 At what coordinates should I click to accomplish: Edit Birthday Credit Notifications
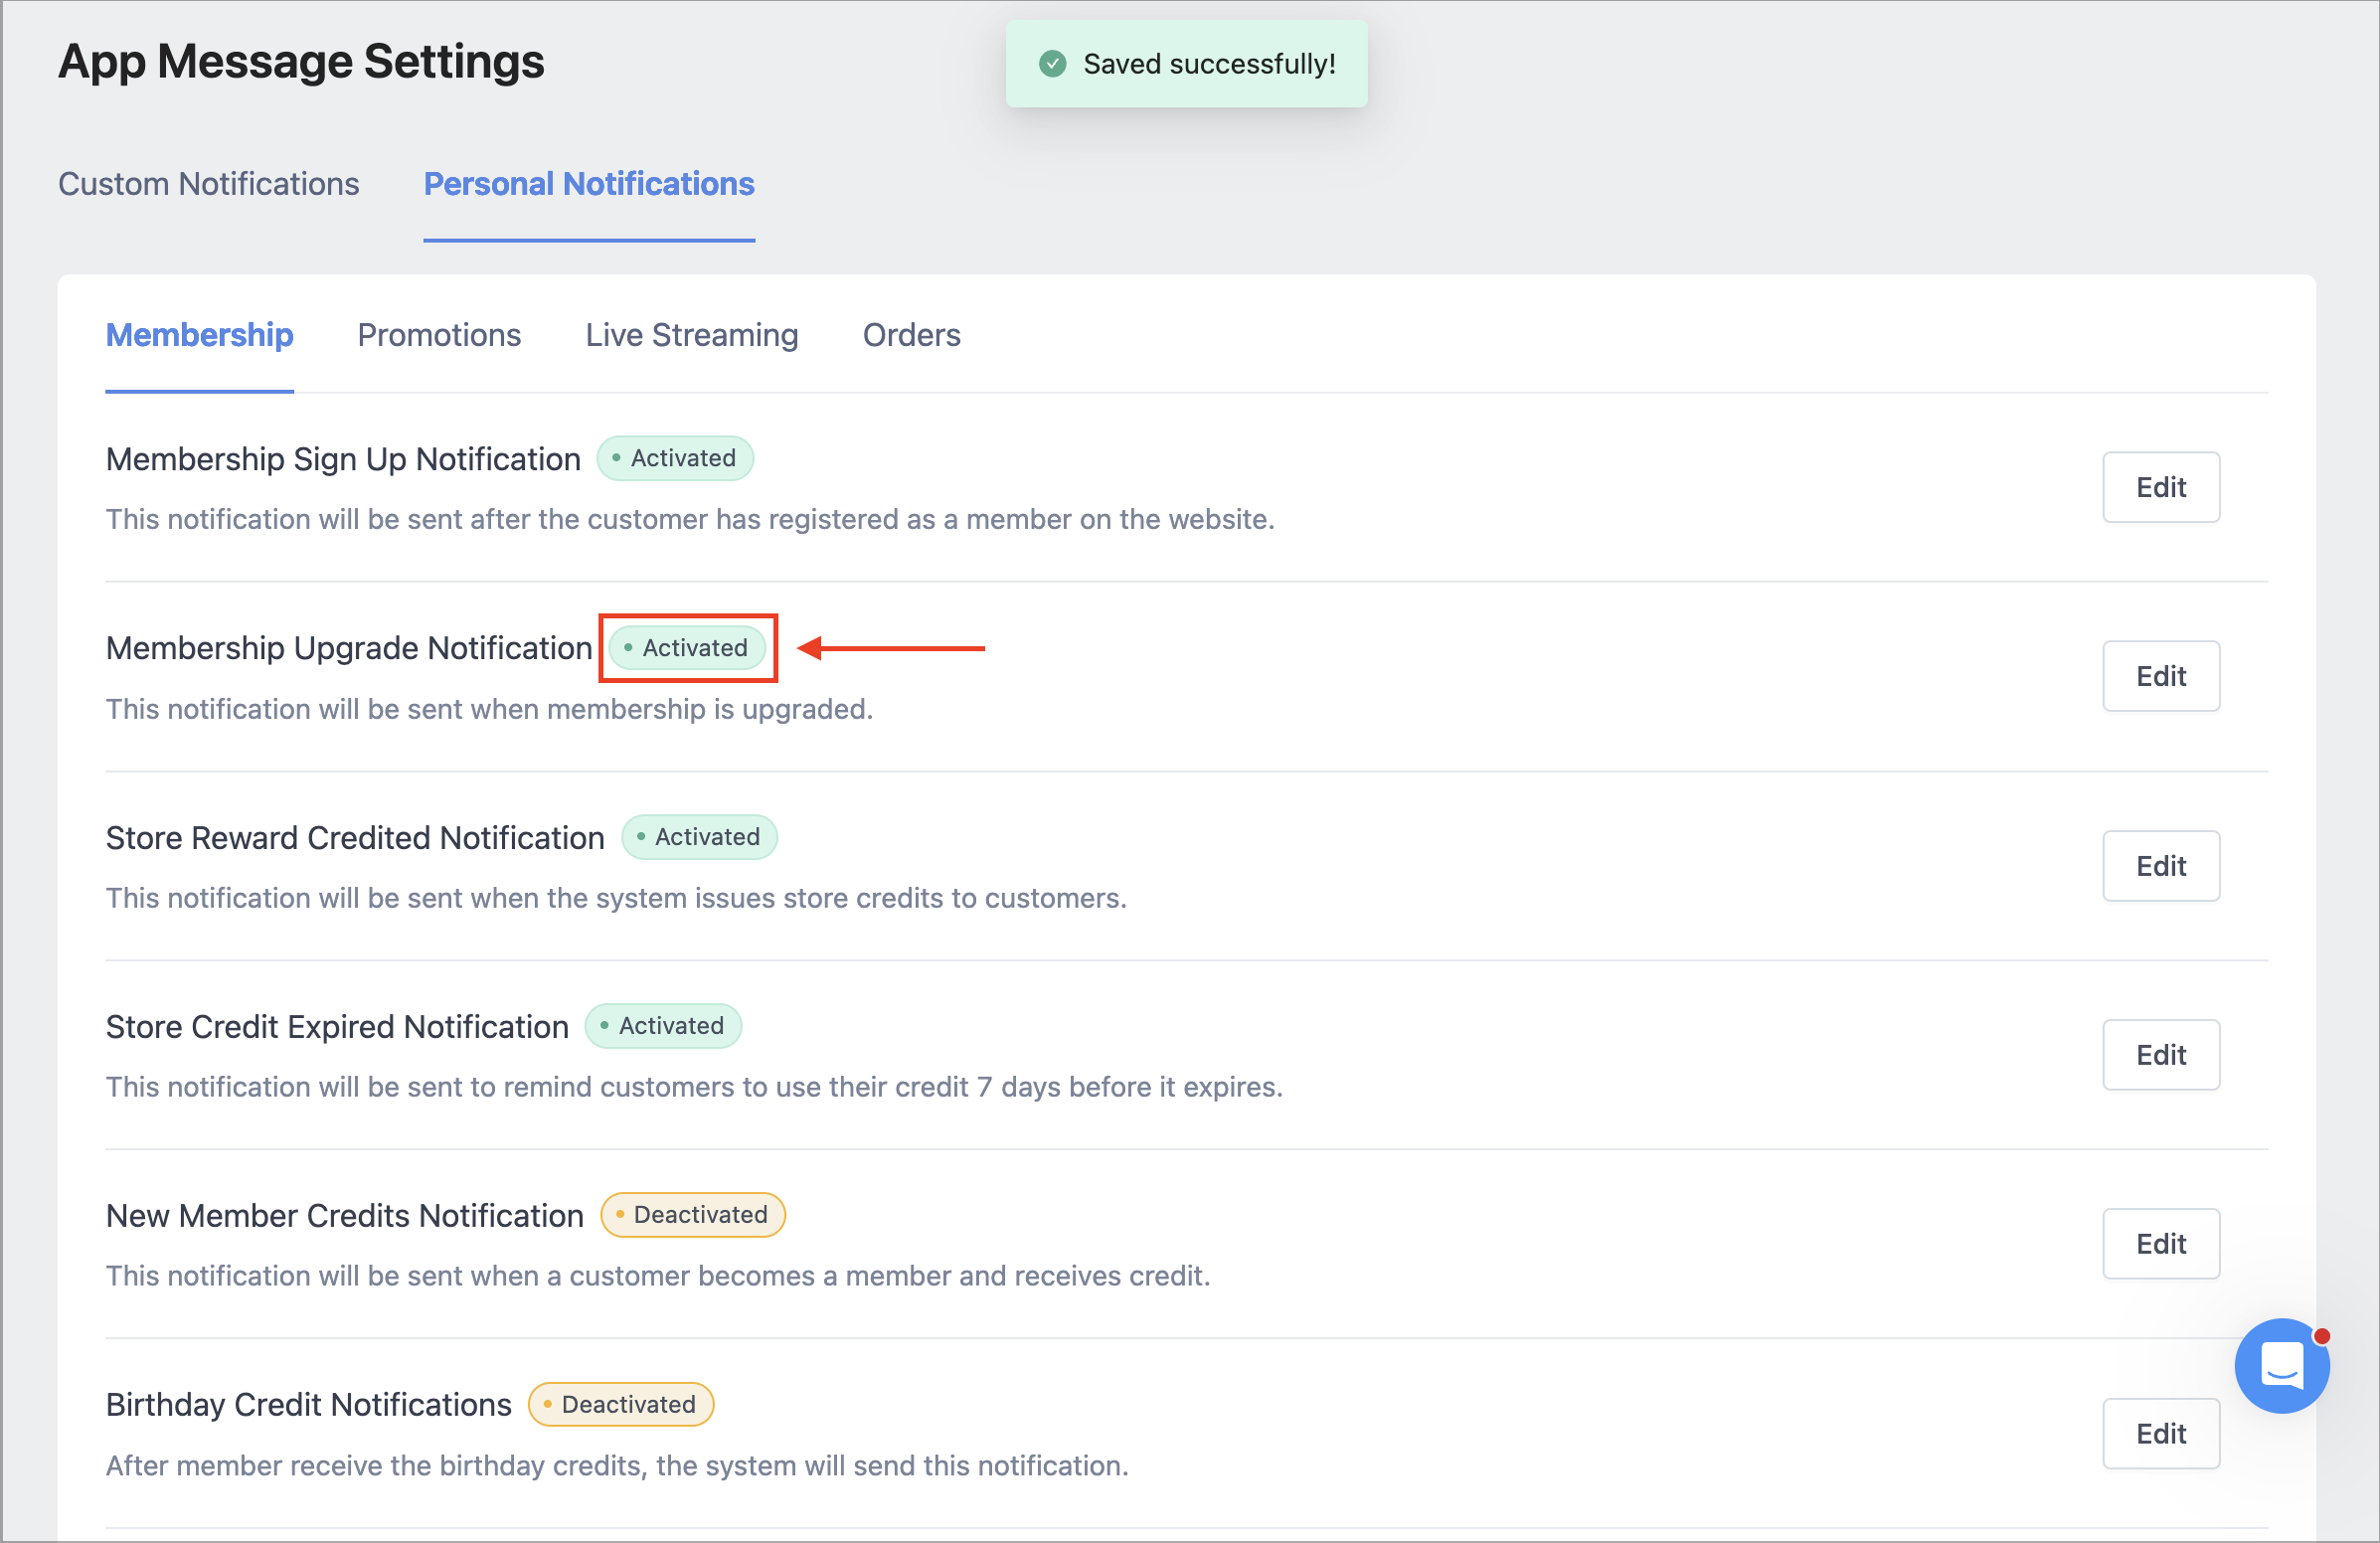[x=2161, y=1433]
